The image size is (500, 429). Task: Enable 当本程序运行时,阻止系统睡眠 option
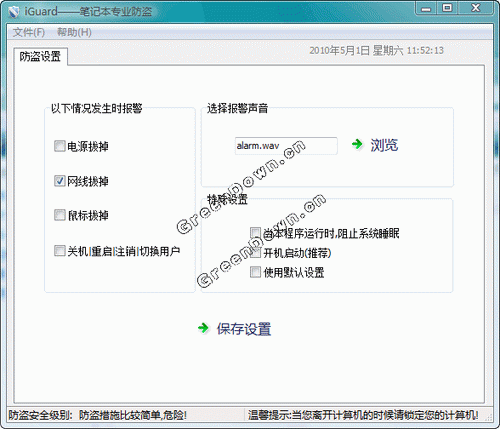pos(255,233)
